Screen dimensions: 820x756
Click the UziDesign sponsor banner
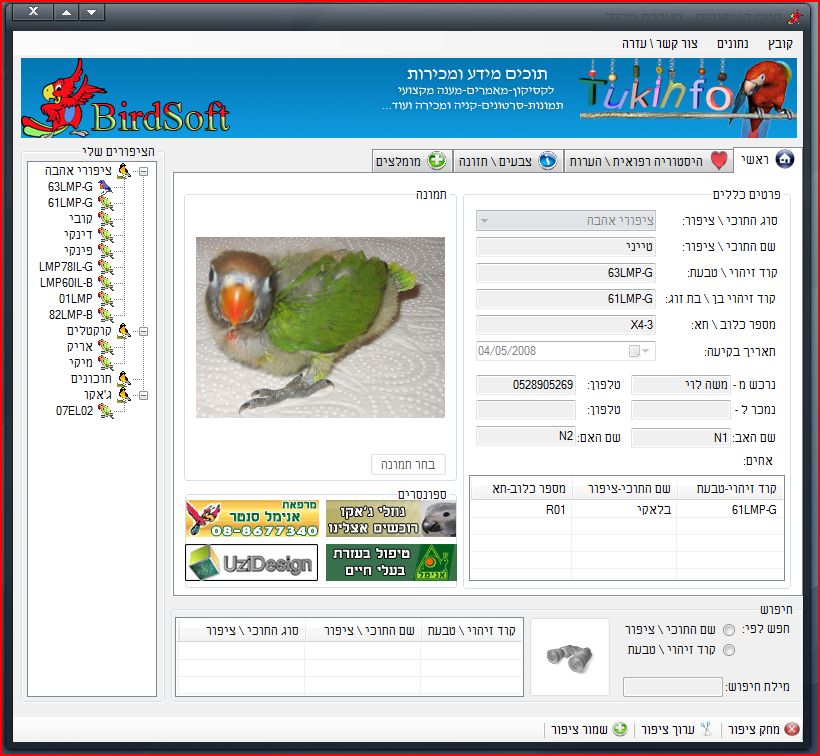pyautogui.click(x=252, y=562)
